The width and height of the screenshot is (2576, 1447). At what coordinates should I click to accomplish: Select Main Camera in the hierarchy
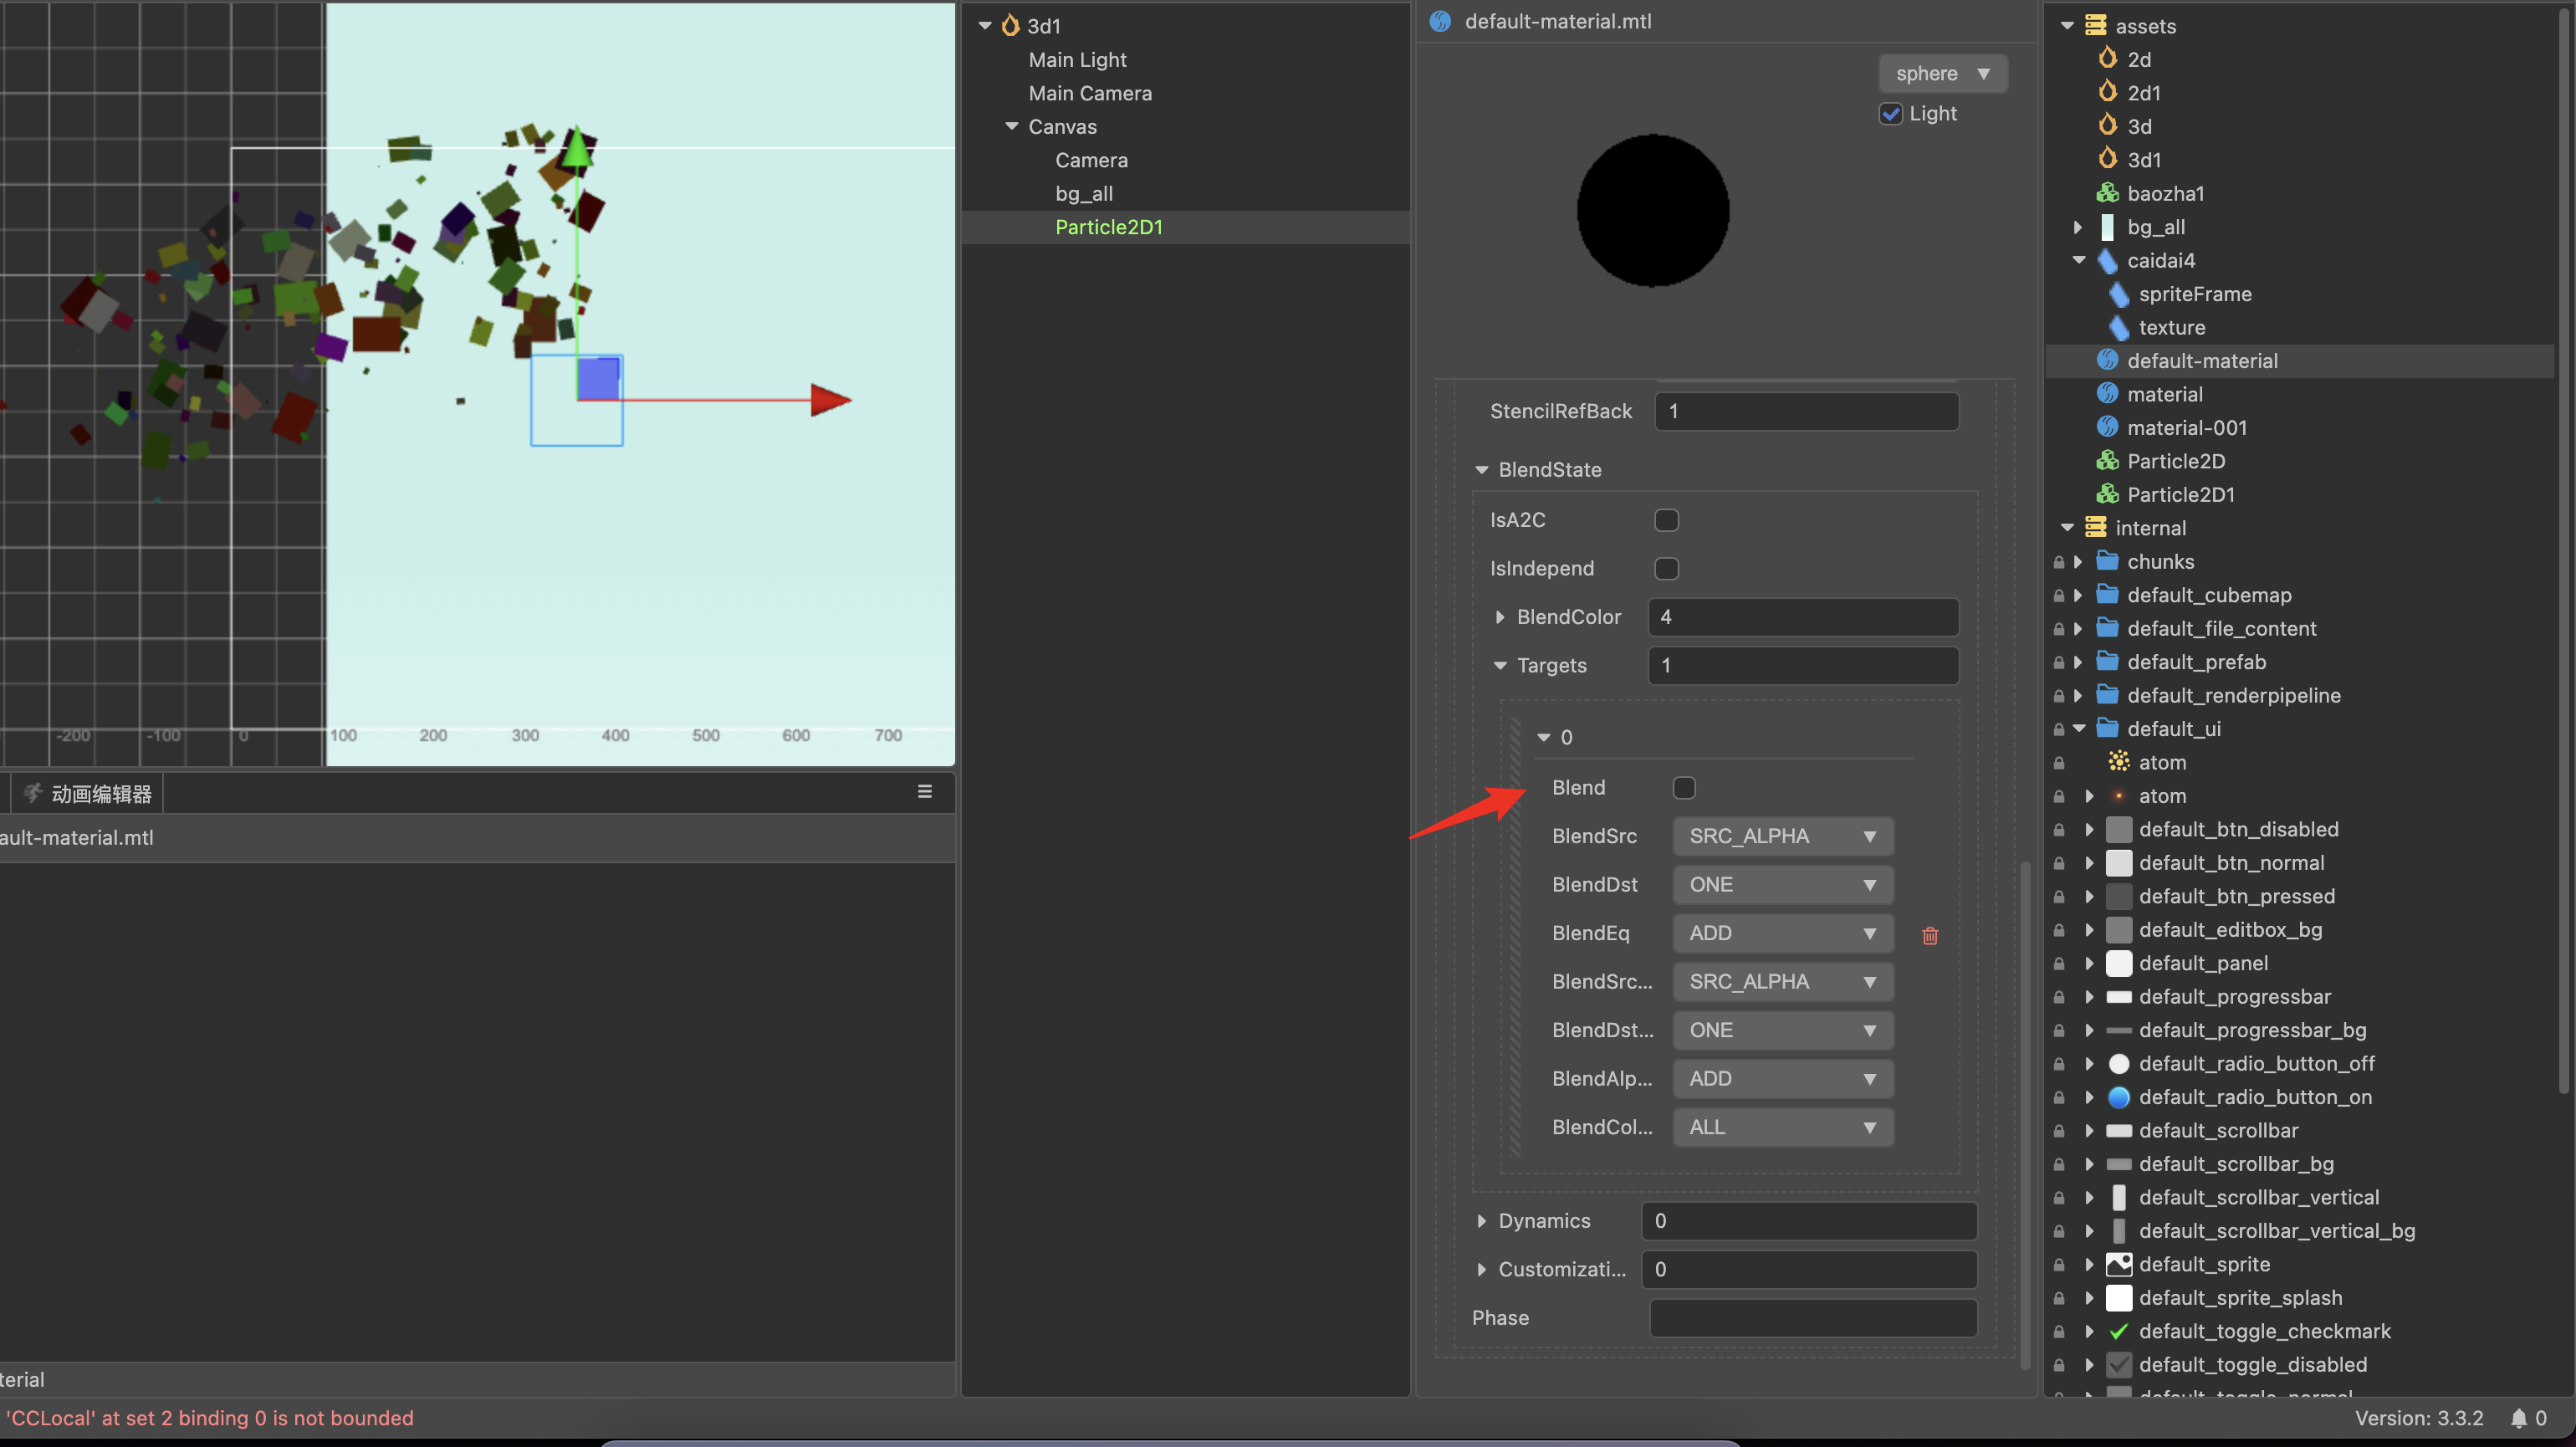click(x=1089, y=93)
